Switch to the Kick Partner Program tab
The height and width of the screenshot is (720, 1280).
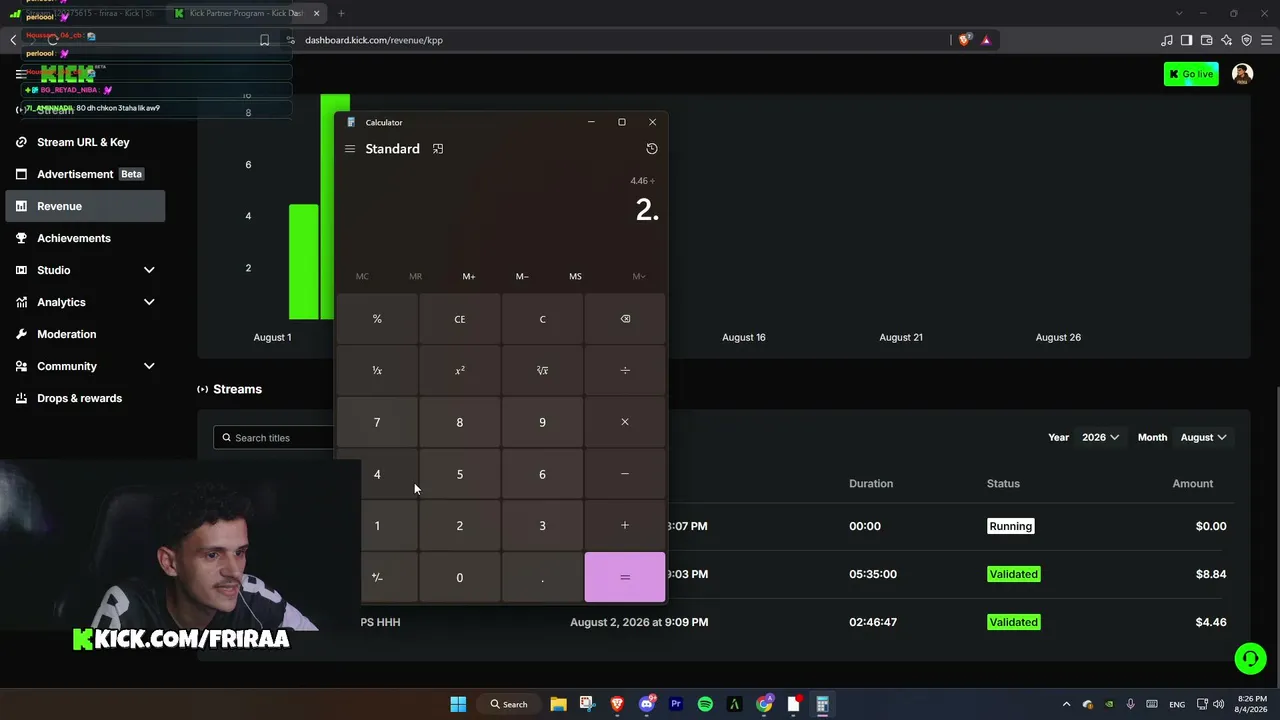[244, 13]
